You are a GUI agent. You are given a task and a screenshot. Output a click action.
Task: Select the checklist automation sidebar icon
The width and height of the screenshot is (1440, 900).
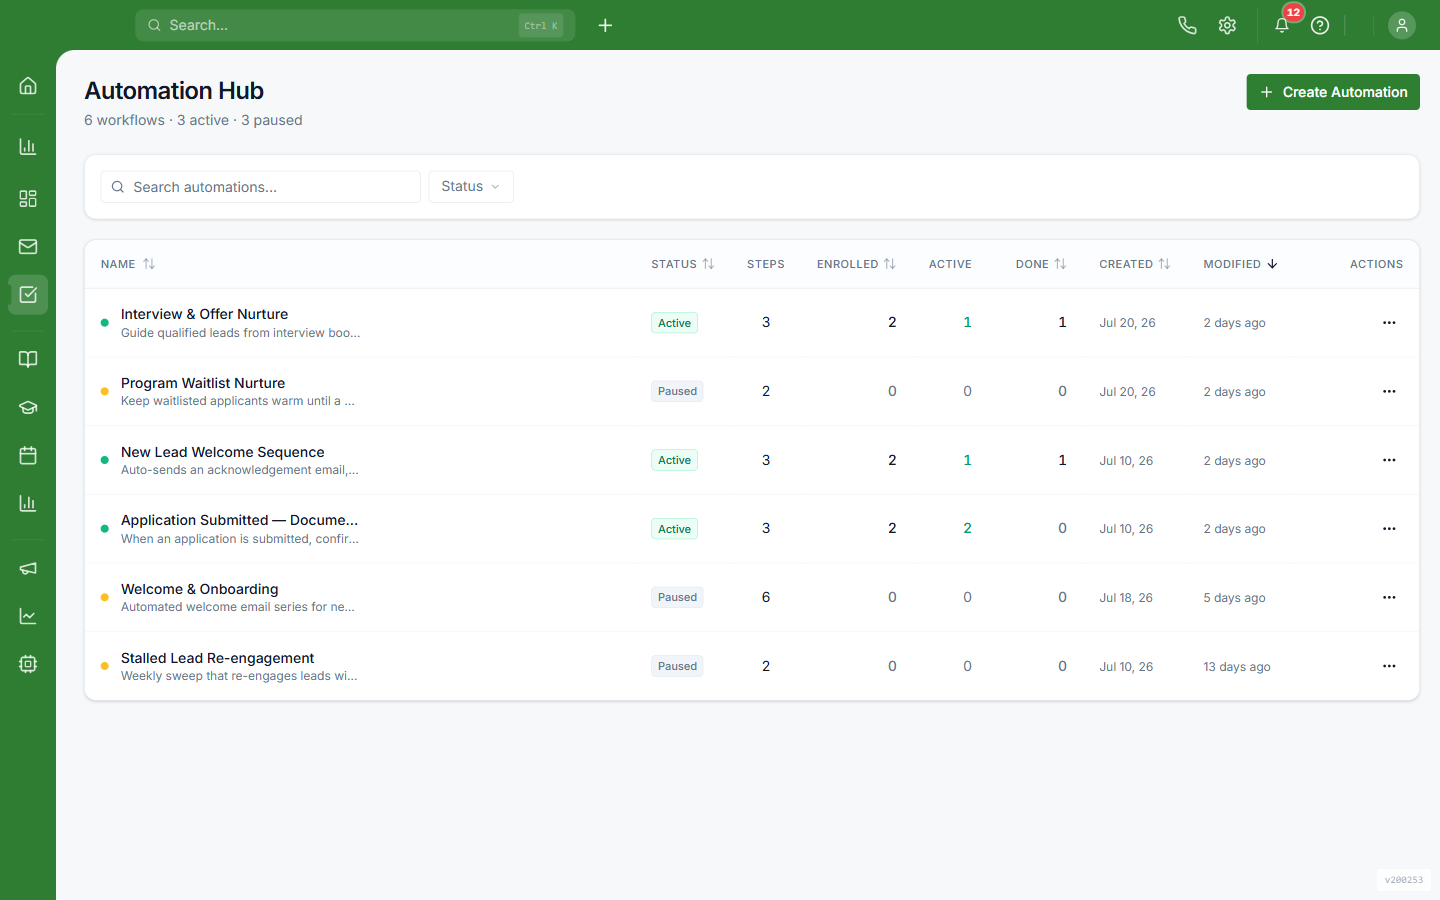point(28,295)
